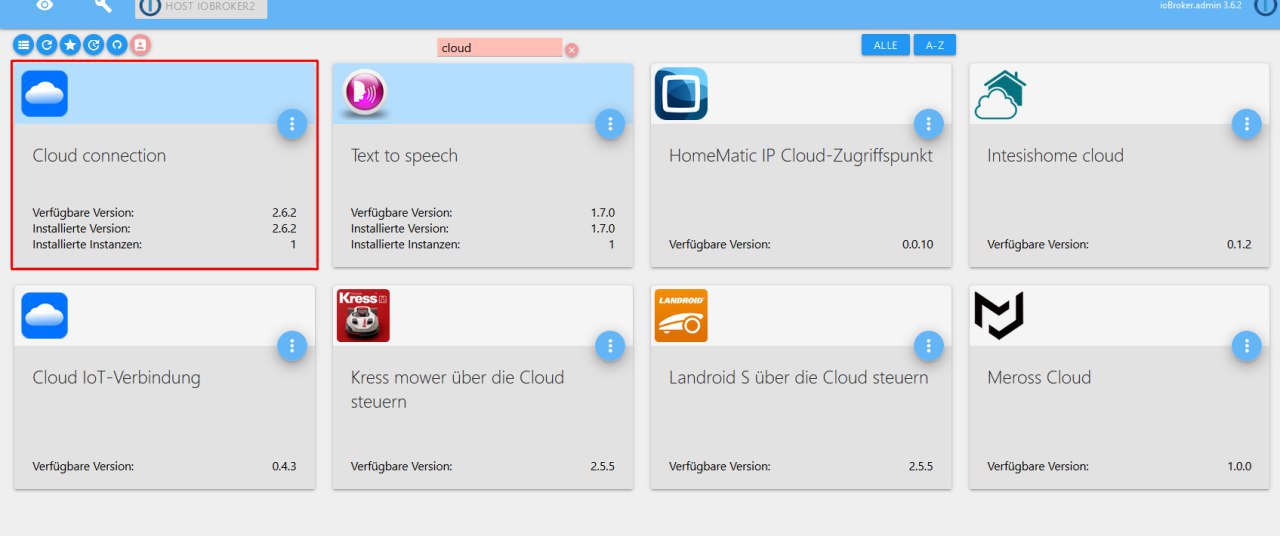Click the star favorites filter icon
1280x536 pixels.
70,45
